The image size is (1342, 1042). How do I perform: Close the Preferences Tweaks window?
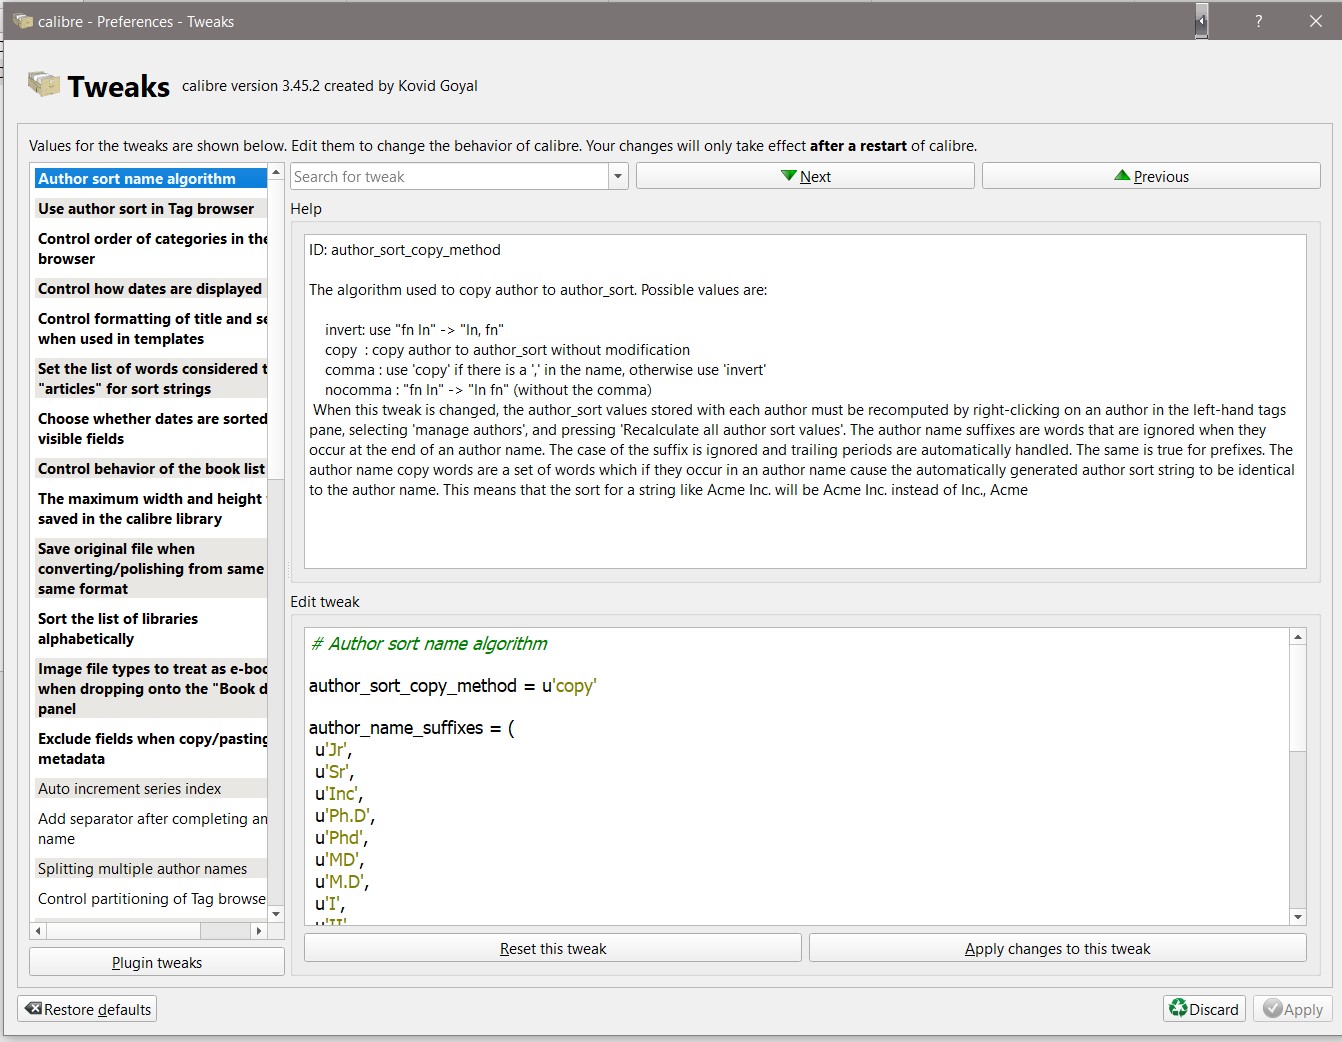[x=1316, y=21]
